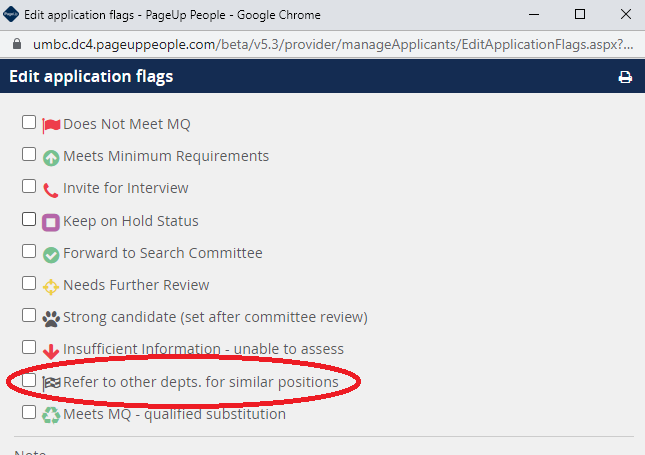Click the green checkmark Forward to Search Committee icon
The image size is (645, 455).
[51, 255]
